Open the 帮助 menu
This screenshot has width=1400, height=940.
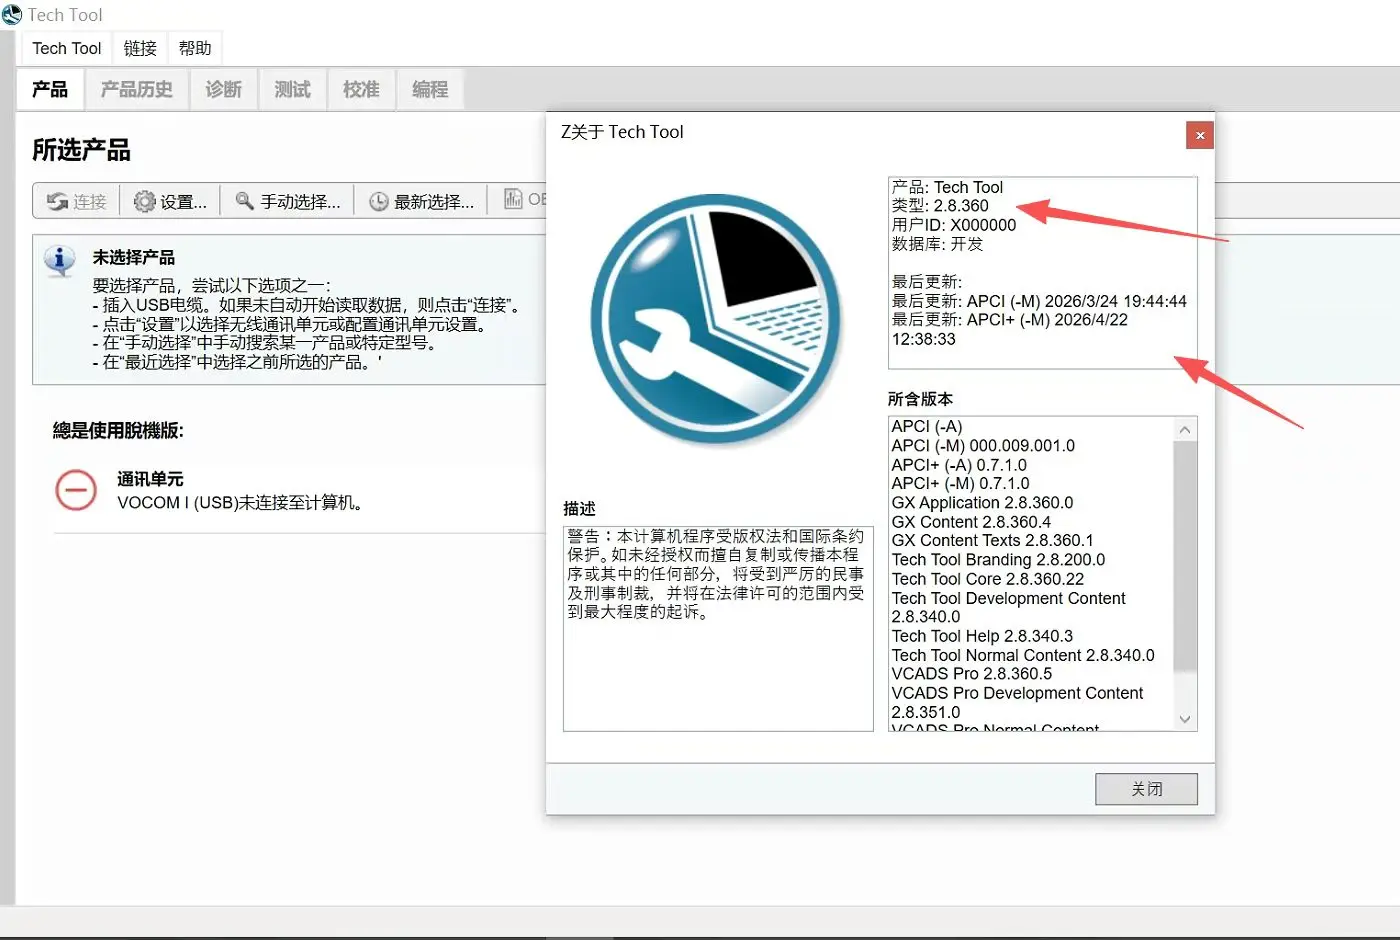click(x=195, y=48)
